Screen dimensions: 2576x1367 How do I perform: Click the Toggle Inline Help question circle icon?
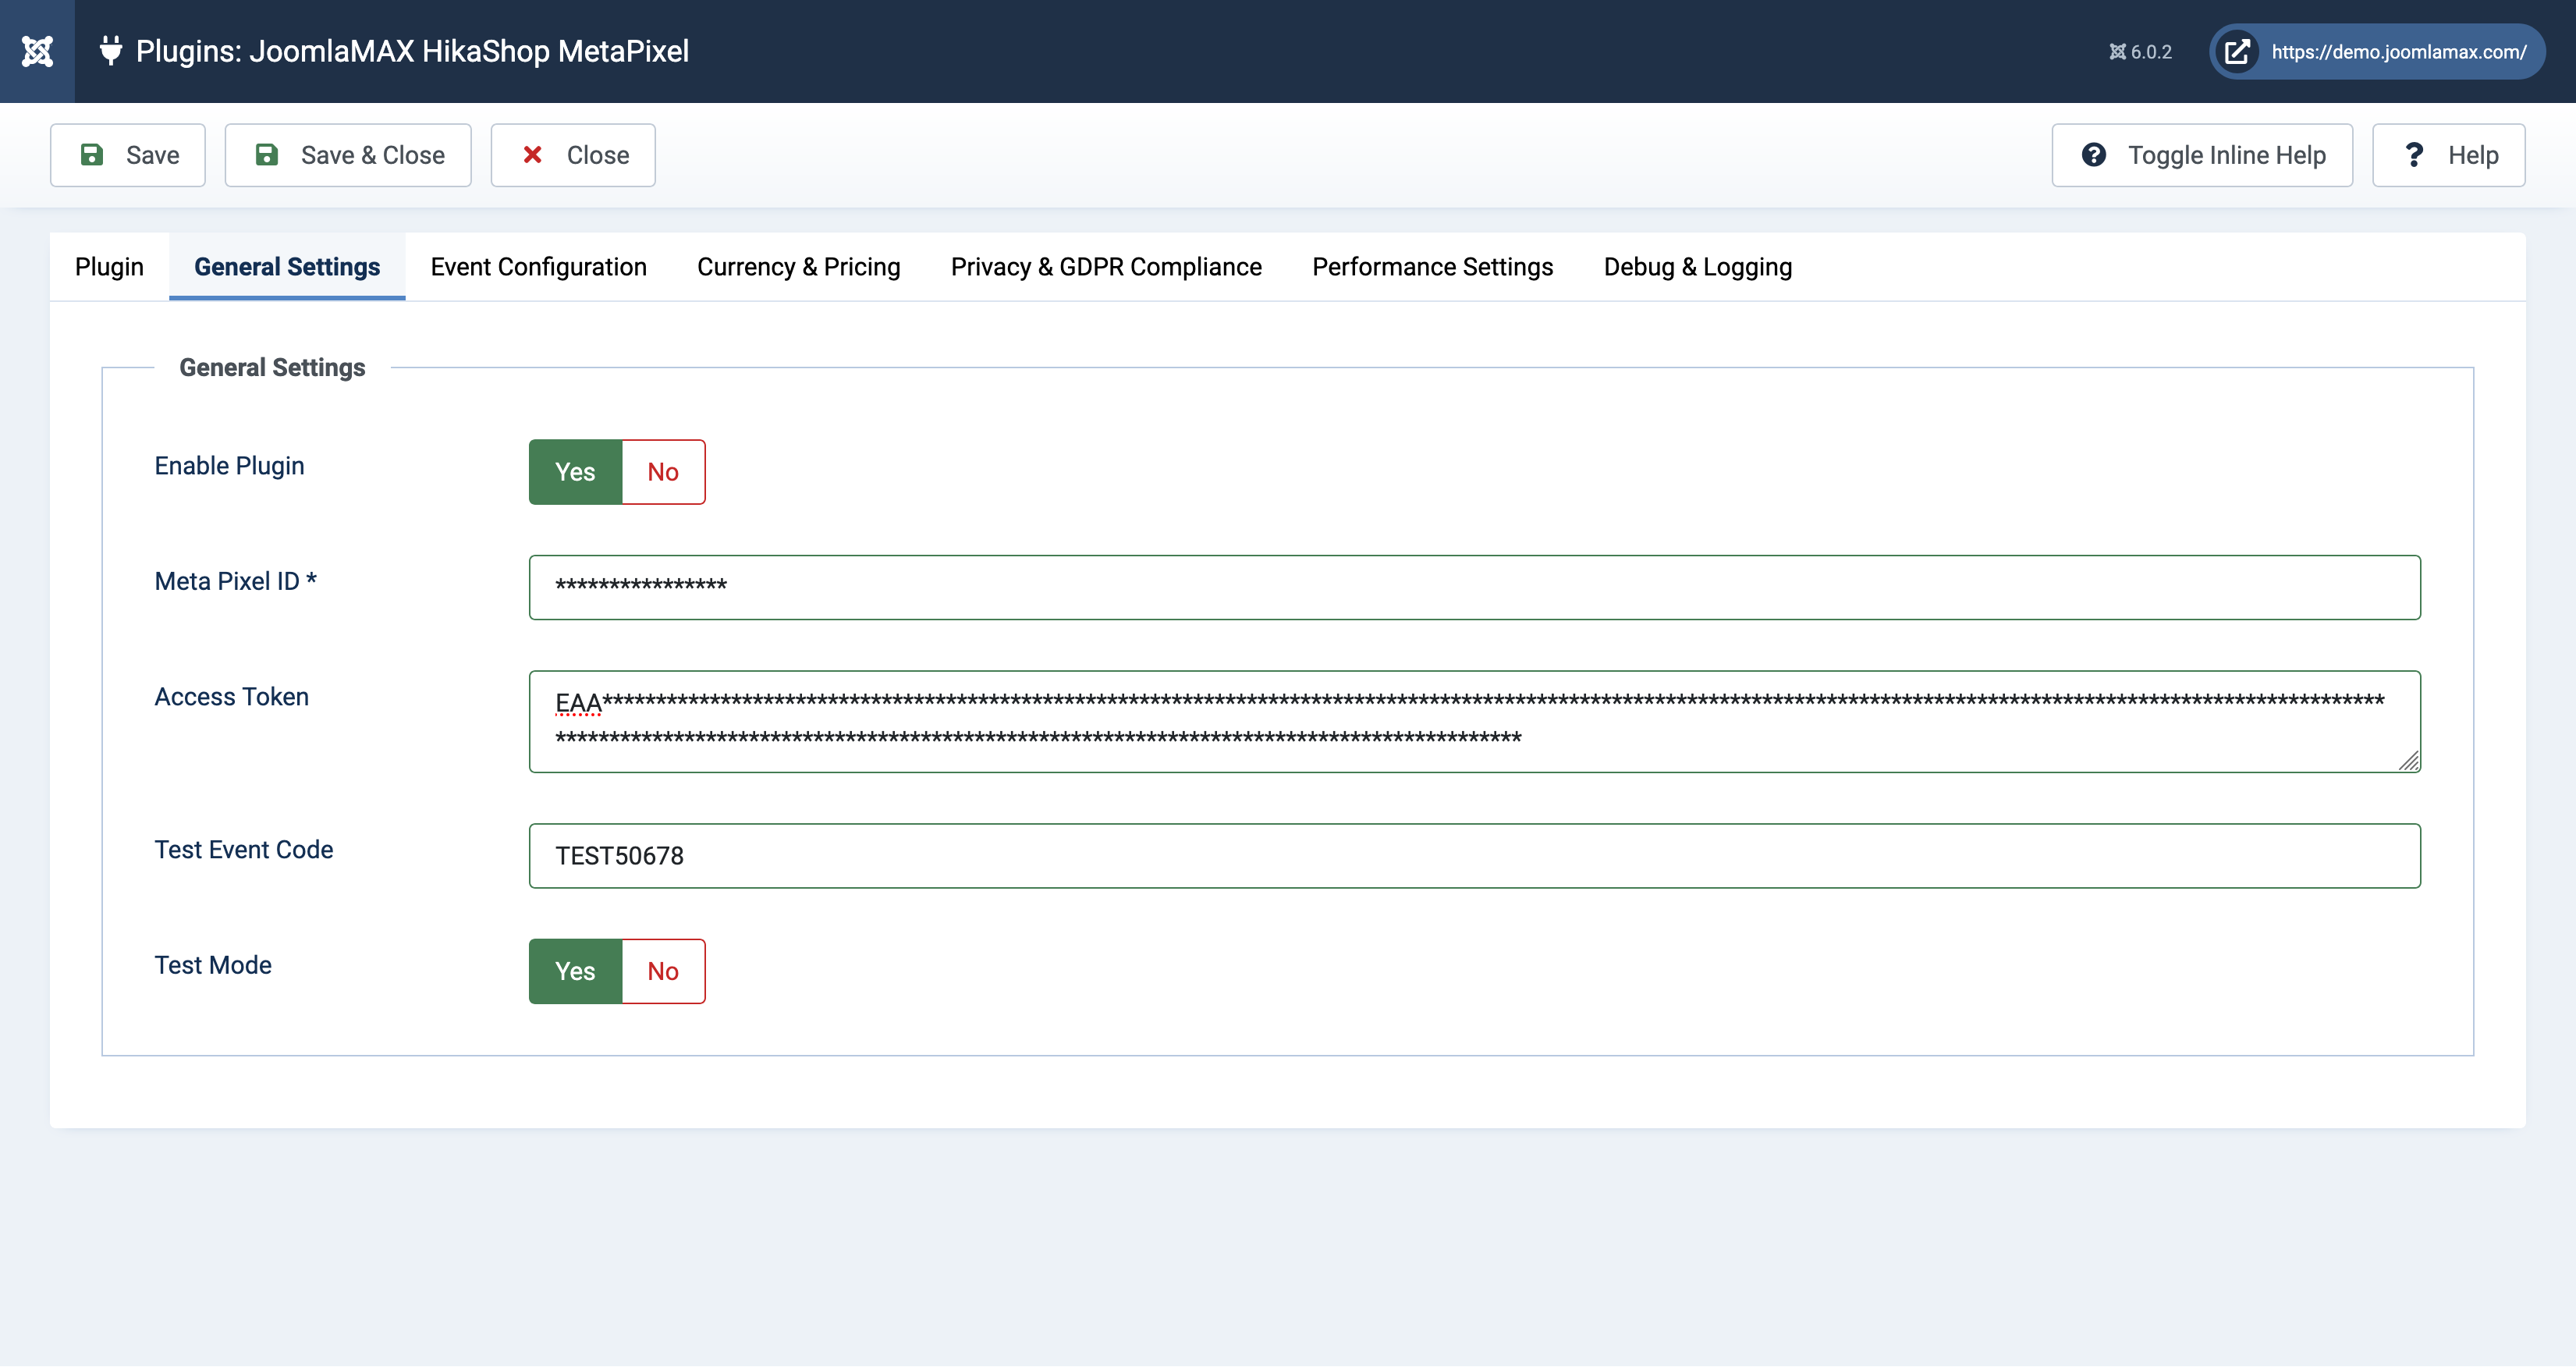coord(2094,155)
